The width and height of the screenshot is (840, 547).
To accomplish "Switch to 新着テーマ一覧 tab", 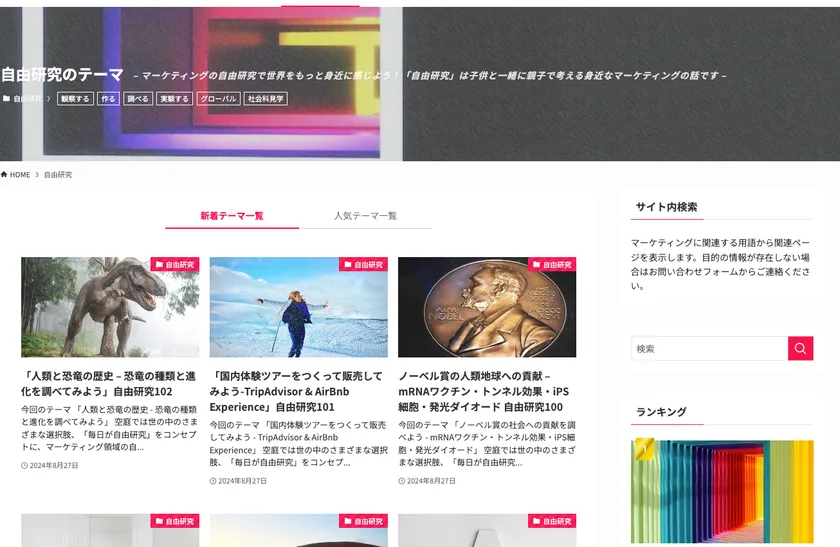I will coord(232,216).
